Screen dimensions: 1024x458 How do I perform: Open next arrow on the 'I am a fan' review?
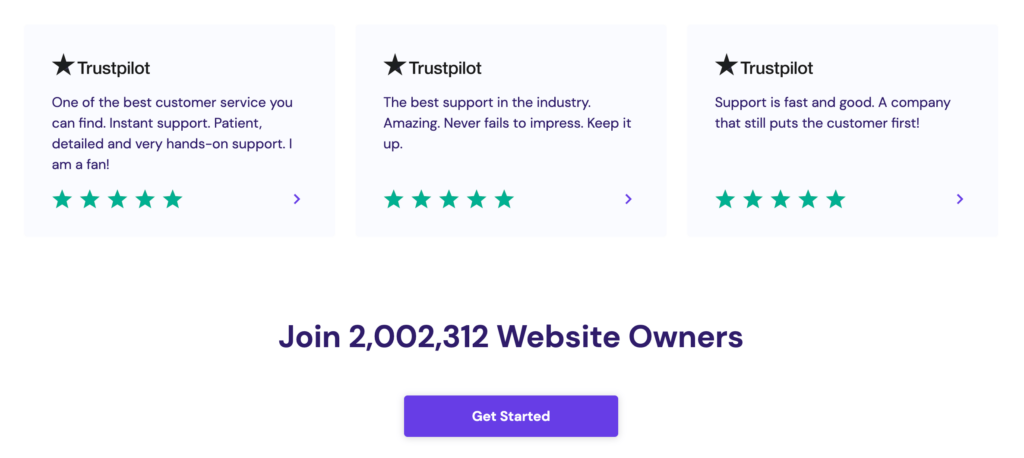click(297, 199)
